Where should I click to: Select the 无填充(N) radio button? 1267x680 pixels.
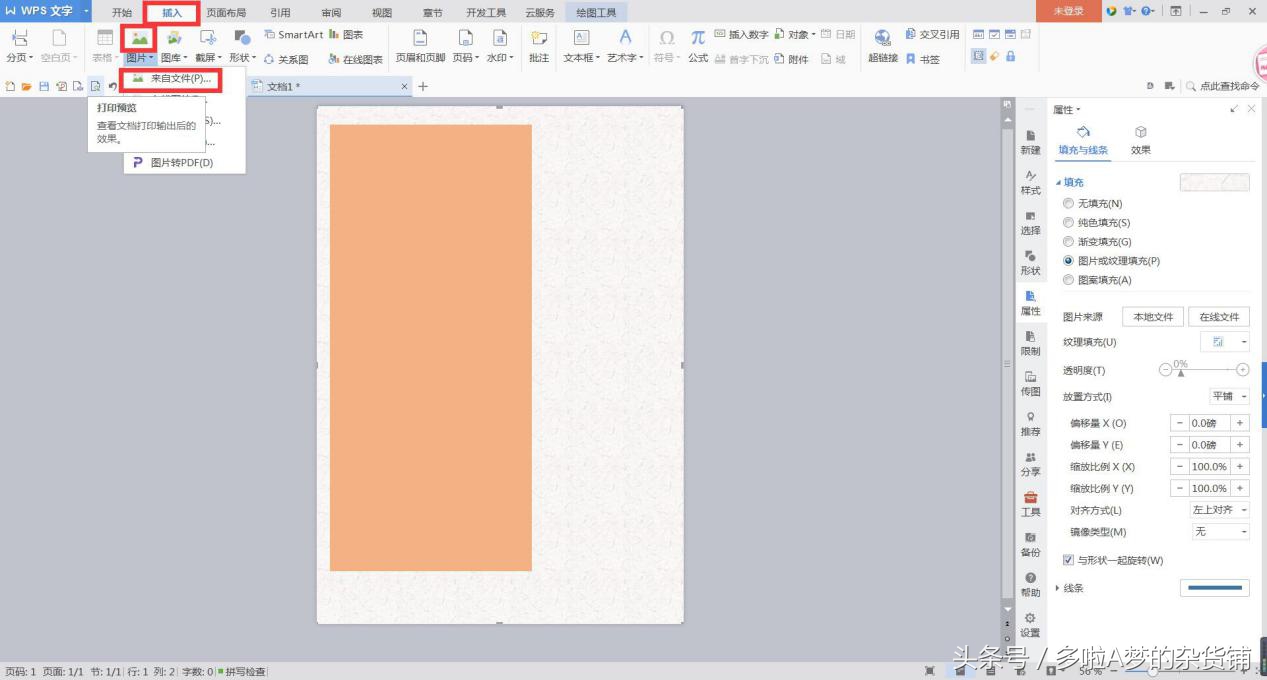1068,203
